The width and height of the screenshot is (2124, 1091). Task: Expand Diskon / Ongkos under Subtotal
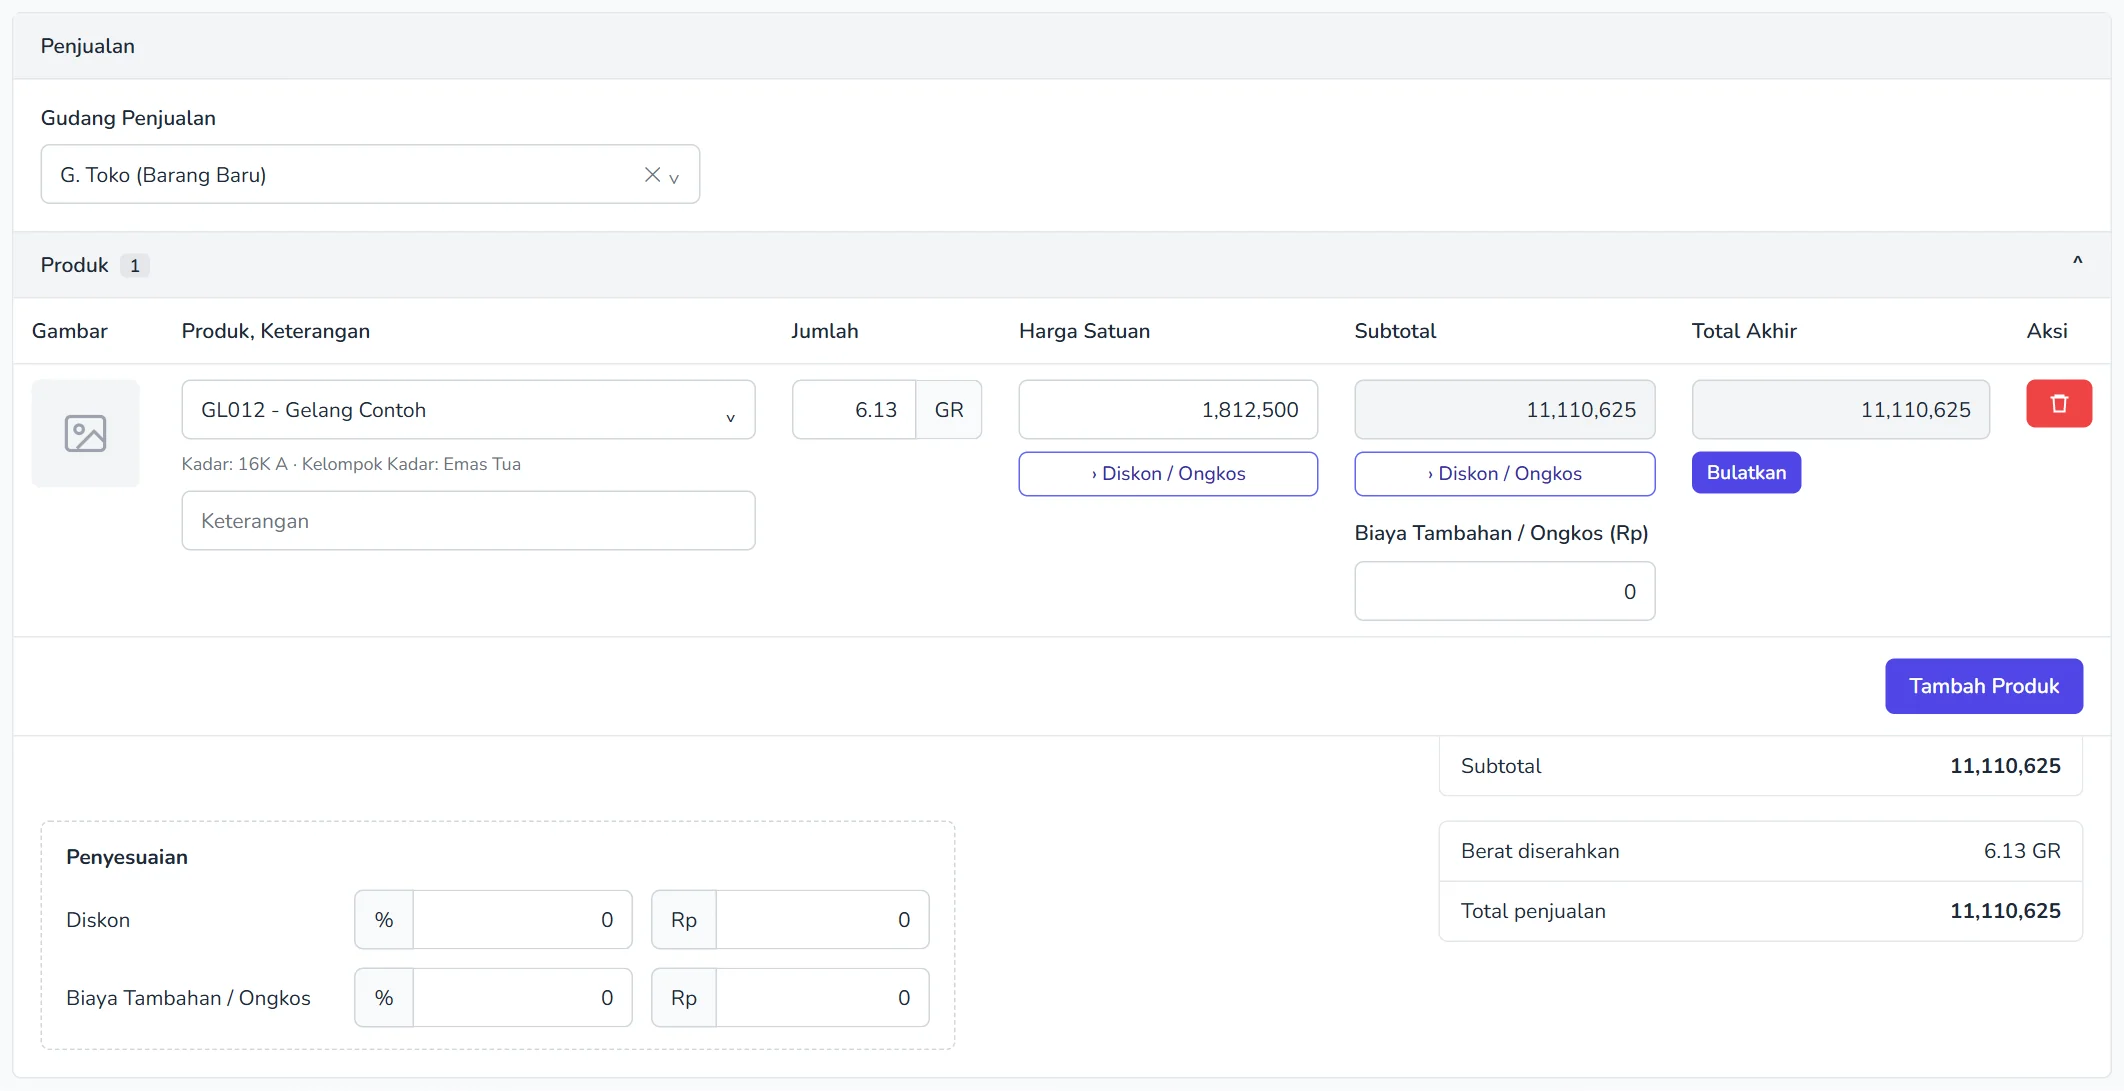click(1504, 474)
